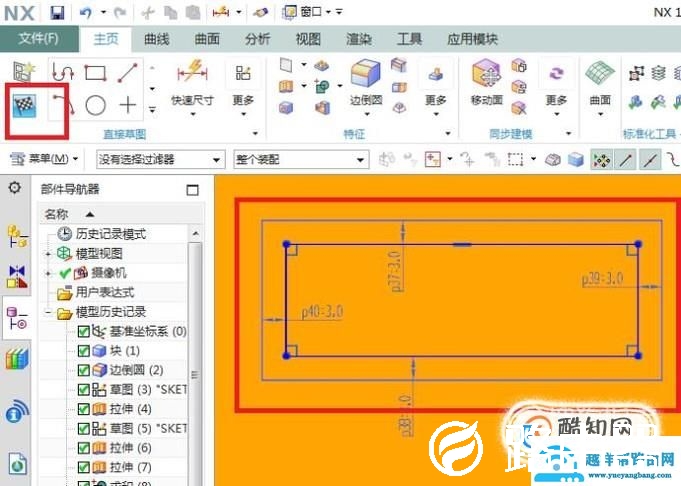Expand the 模型视图 tree node

(x=48, y=254)
